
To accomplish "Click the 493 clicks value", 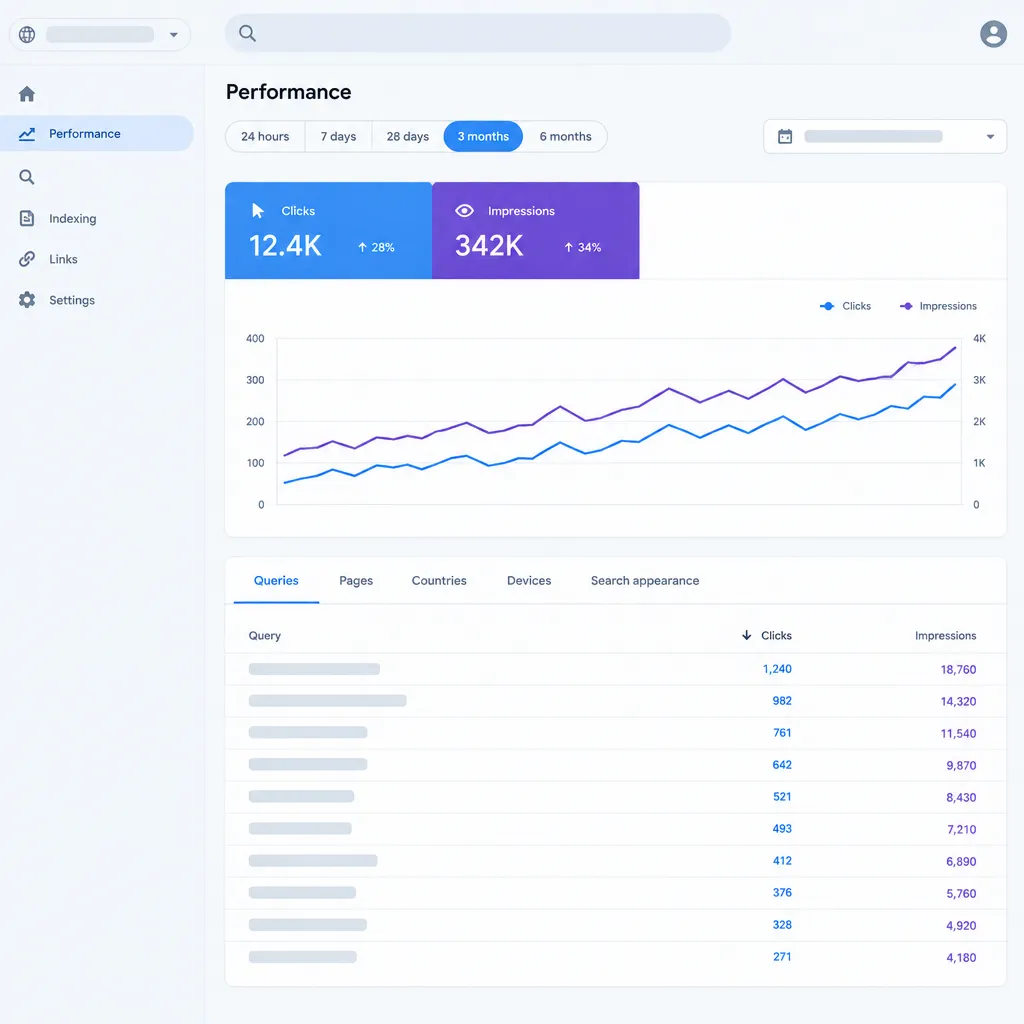I will (782, 829).
